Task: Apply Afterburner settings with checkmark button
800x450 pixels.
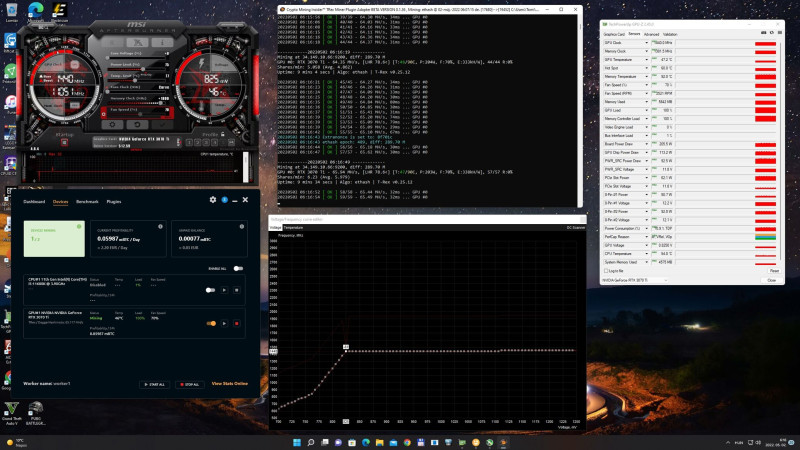Action: point(162,124)
